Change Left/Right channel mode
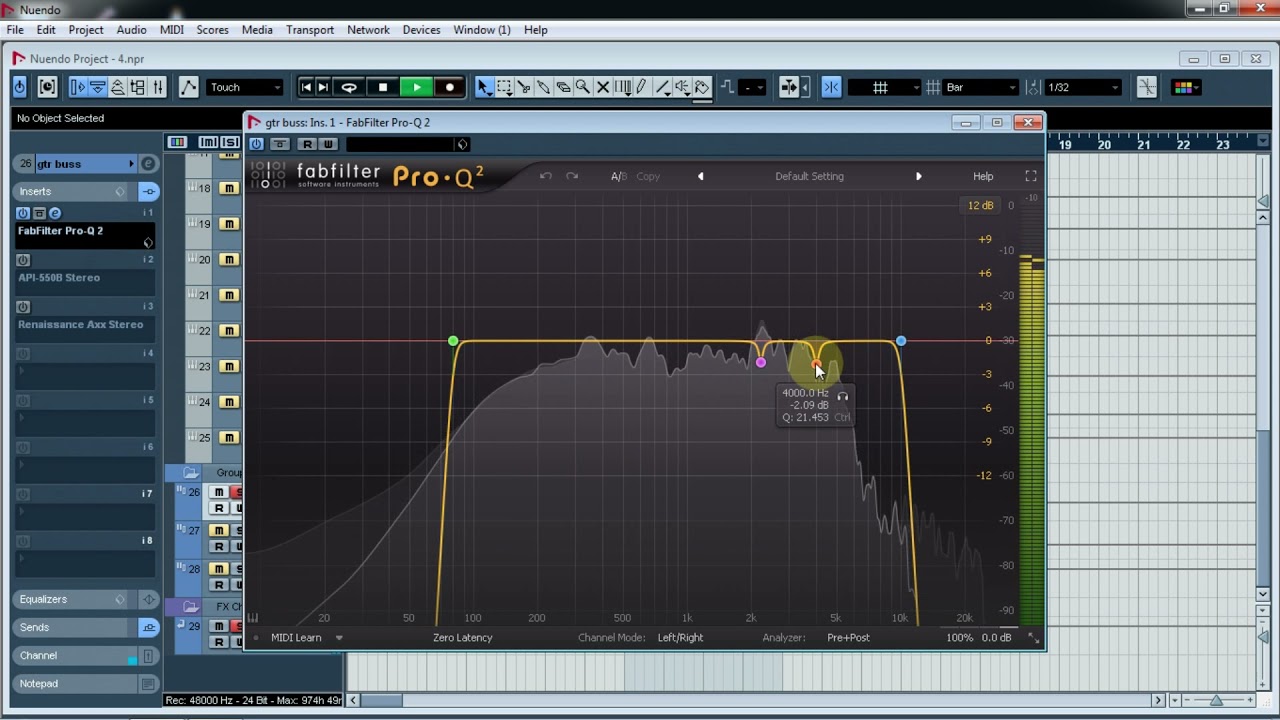1280x720 pixels. point(680,638)
